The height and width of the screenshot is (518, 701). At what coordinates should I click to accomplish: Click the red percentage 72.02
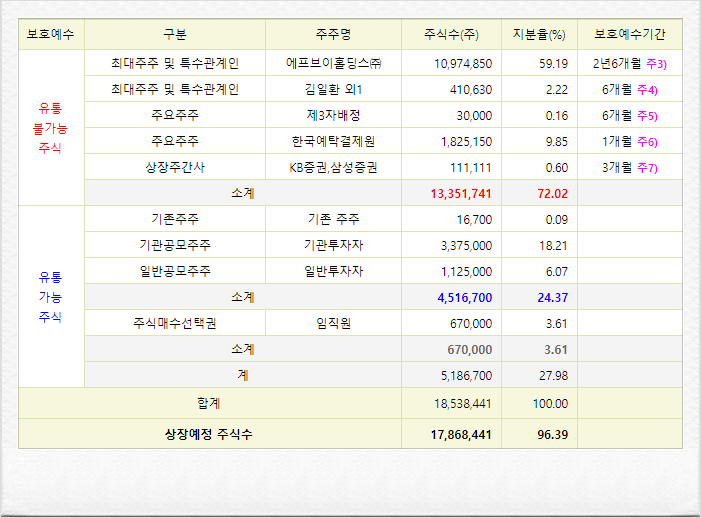point(552,193)
